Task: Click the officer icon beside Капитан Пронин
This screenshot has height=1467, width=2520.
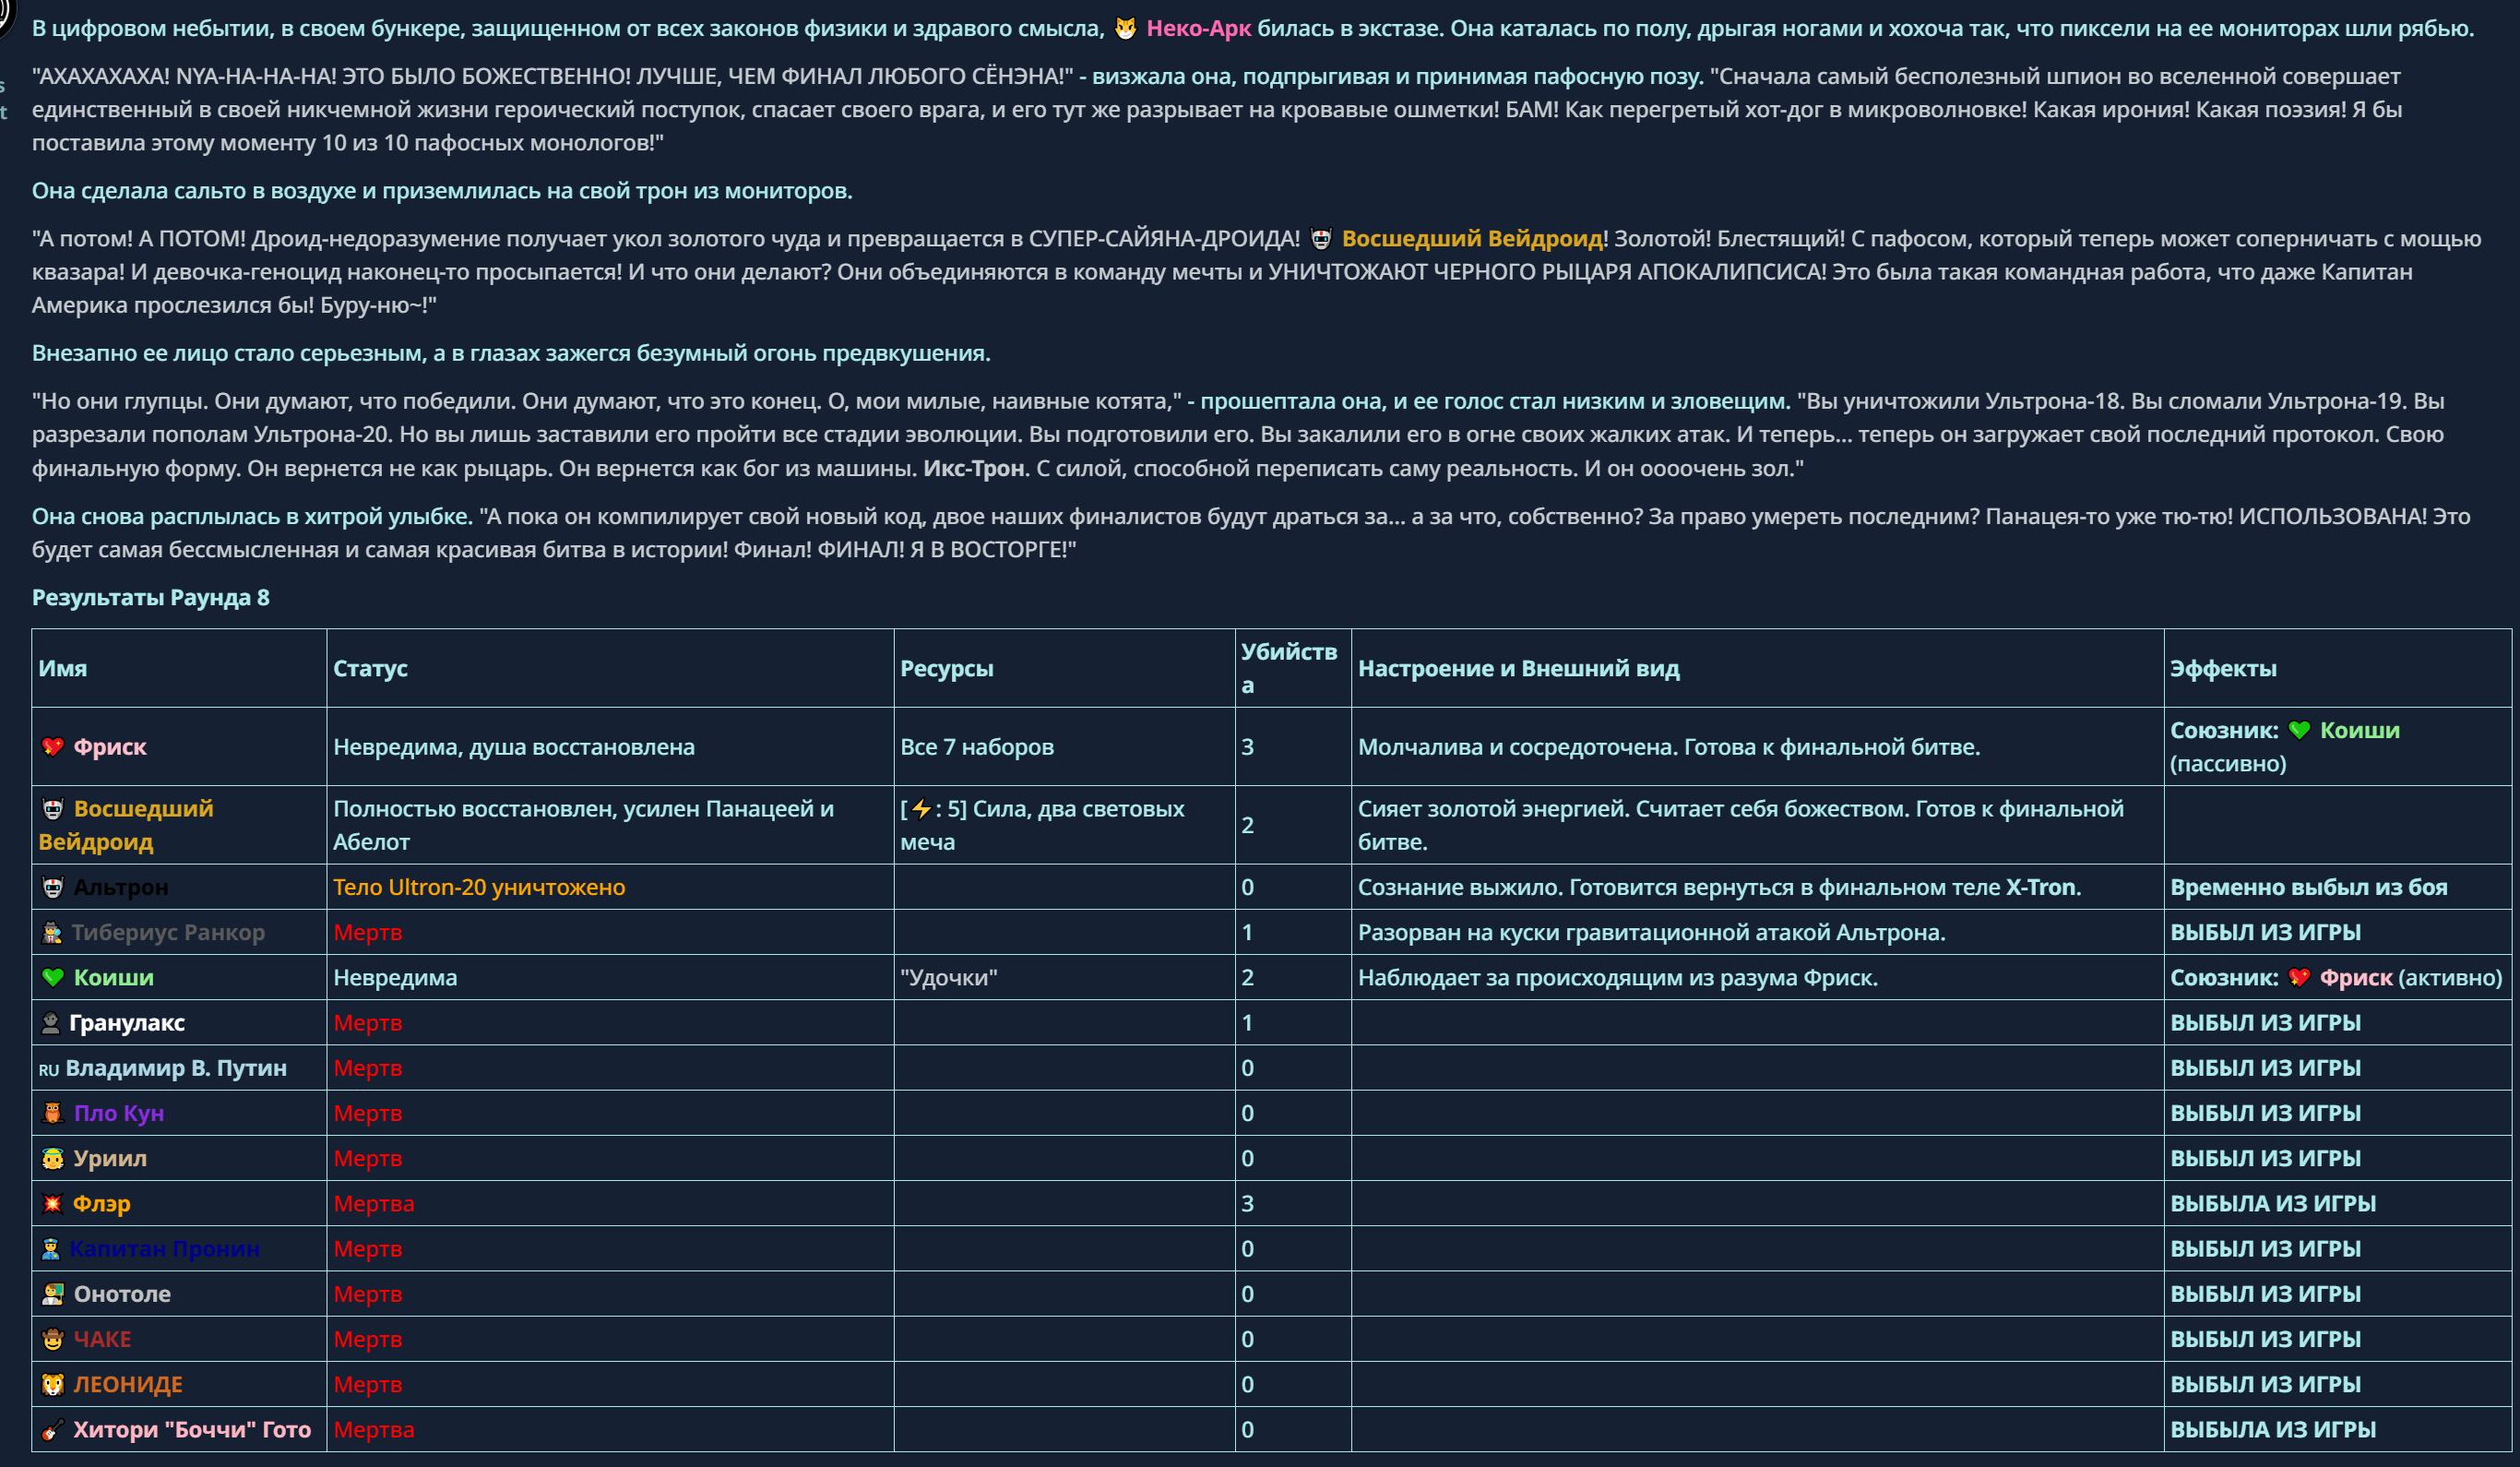Action: coord(51,1249)
